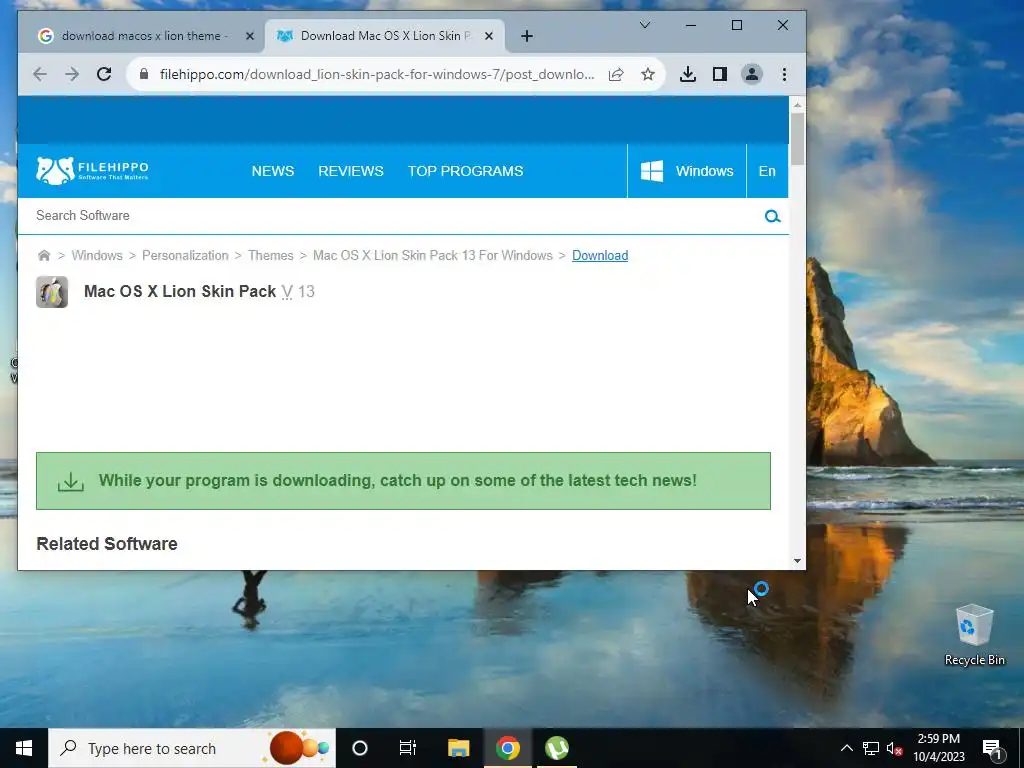The height and width of the screenshot is (768, 1024).
Task: Open the Chrome profile avatar
Action: pos(752,74)
